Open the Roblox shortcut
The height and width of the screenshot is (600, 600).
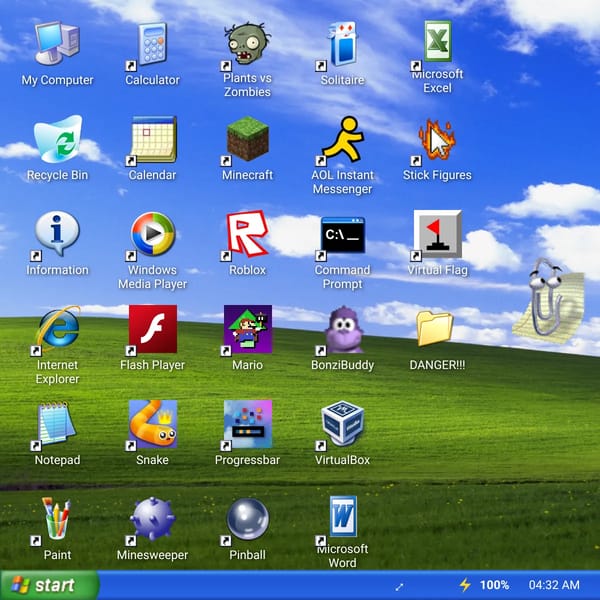coord(248,233)
